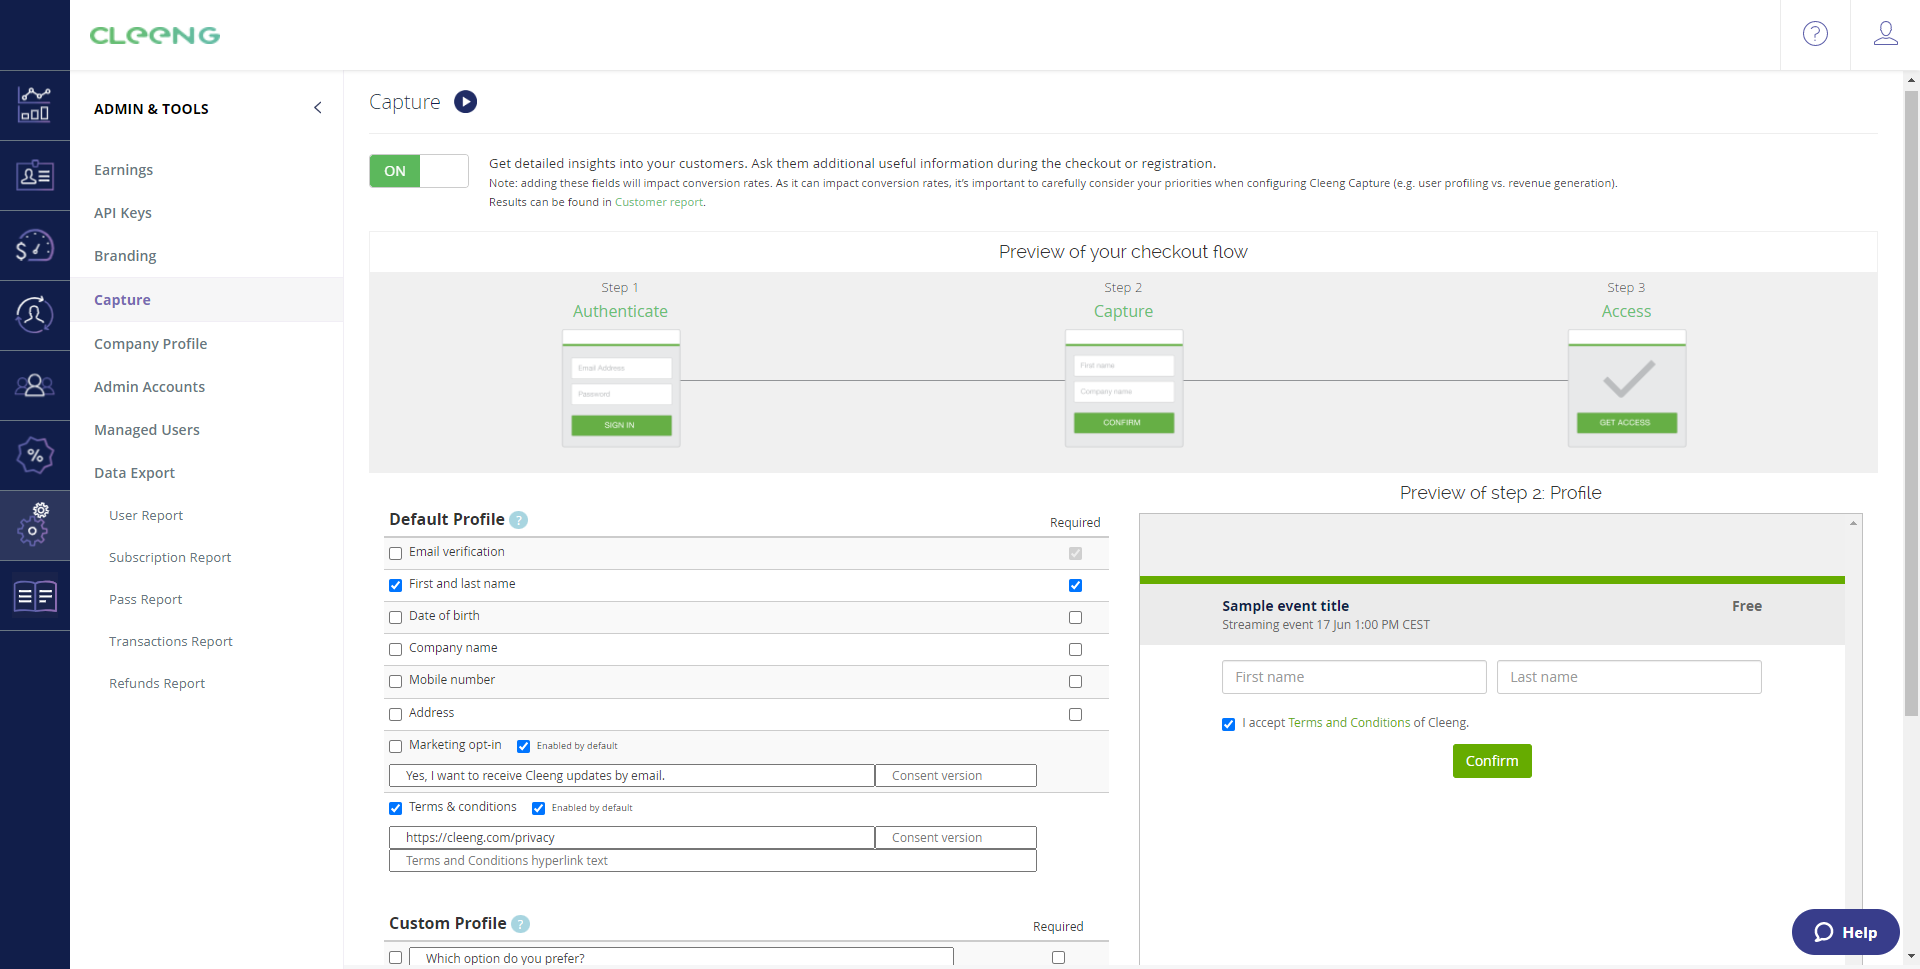Click the Last name preview field
The width and height of the screenshot is (1920, 969).
click(x=1629, y=677)
